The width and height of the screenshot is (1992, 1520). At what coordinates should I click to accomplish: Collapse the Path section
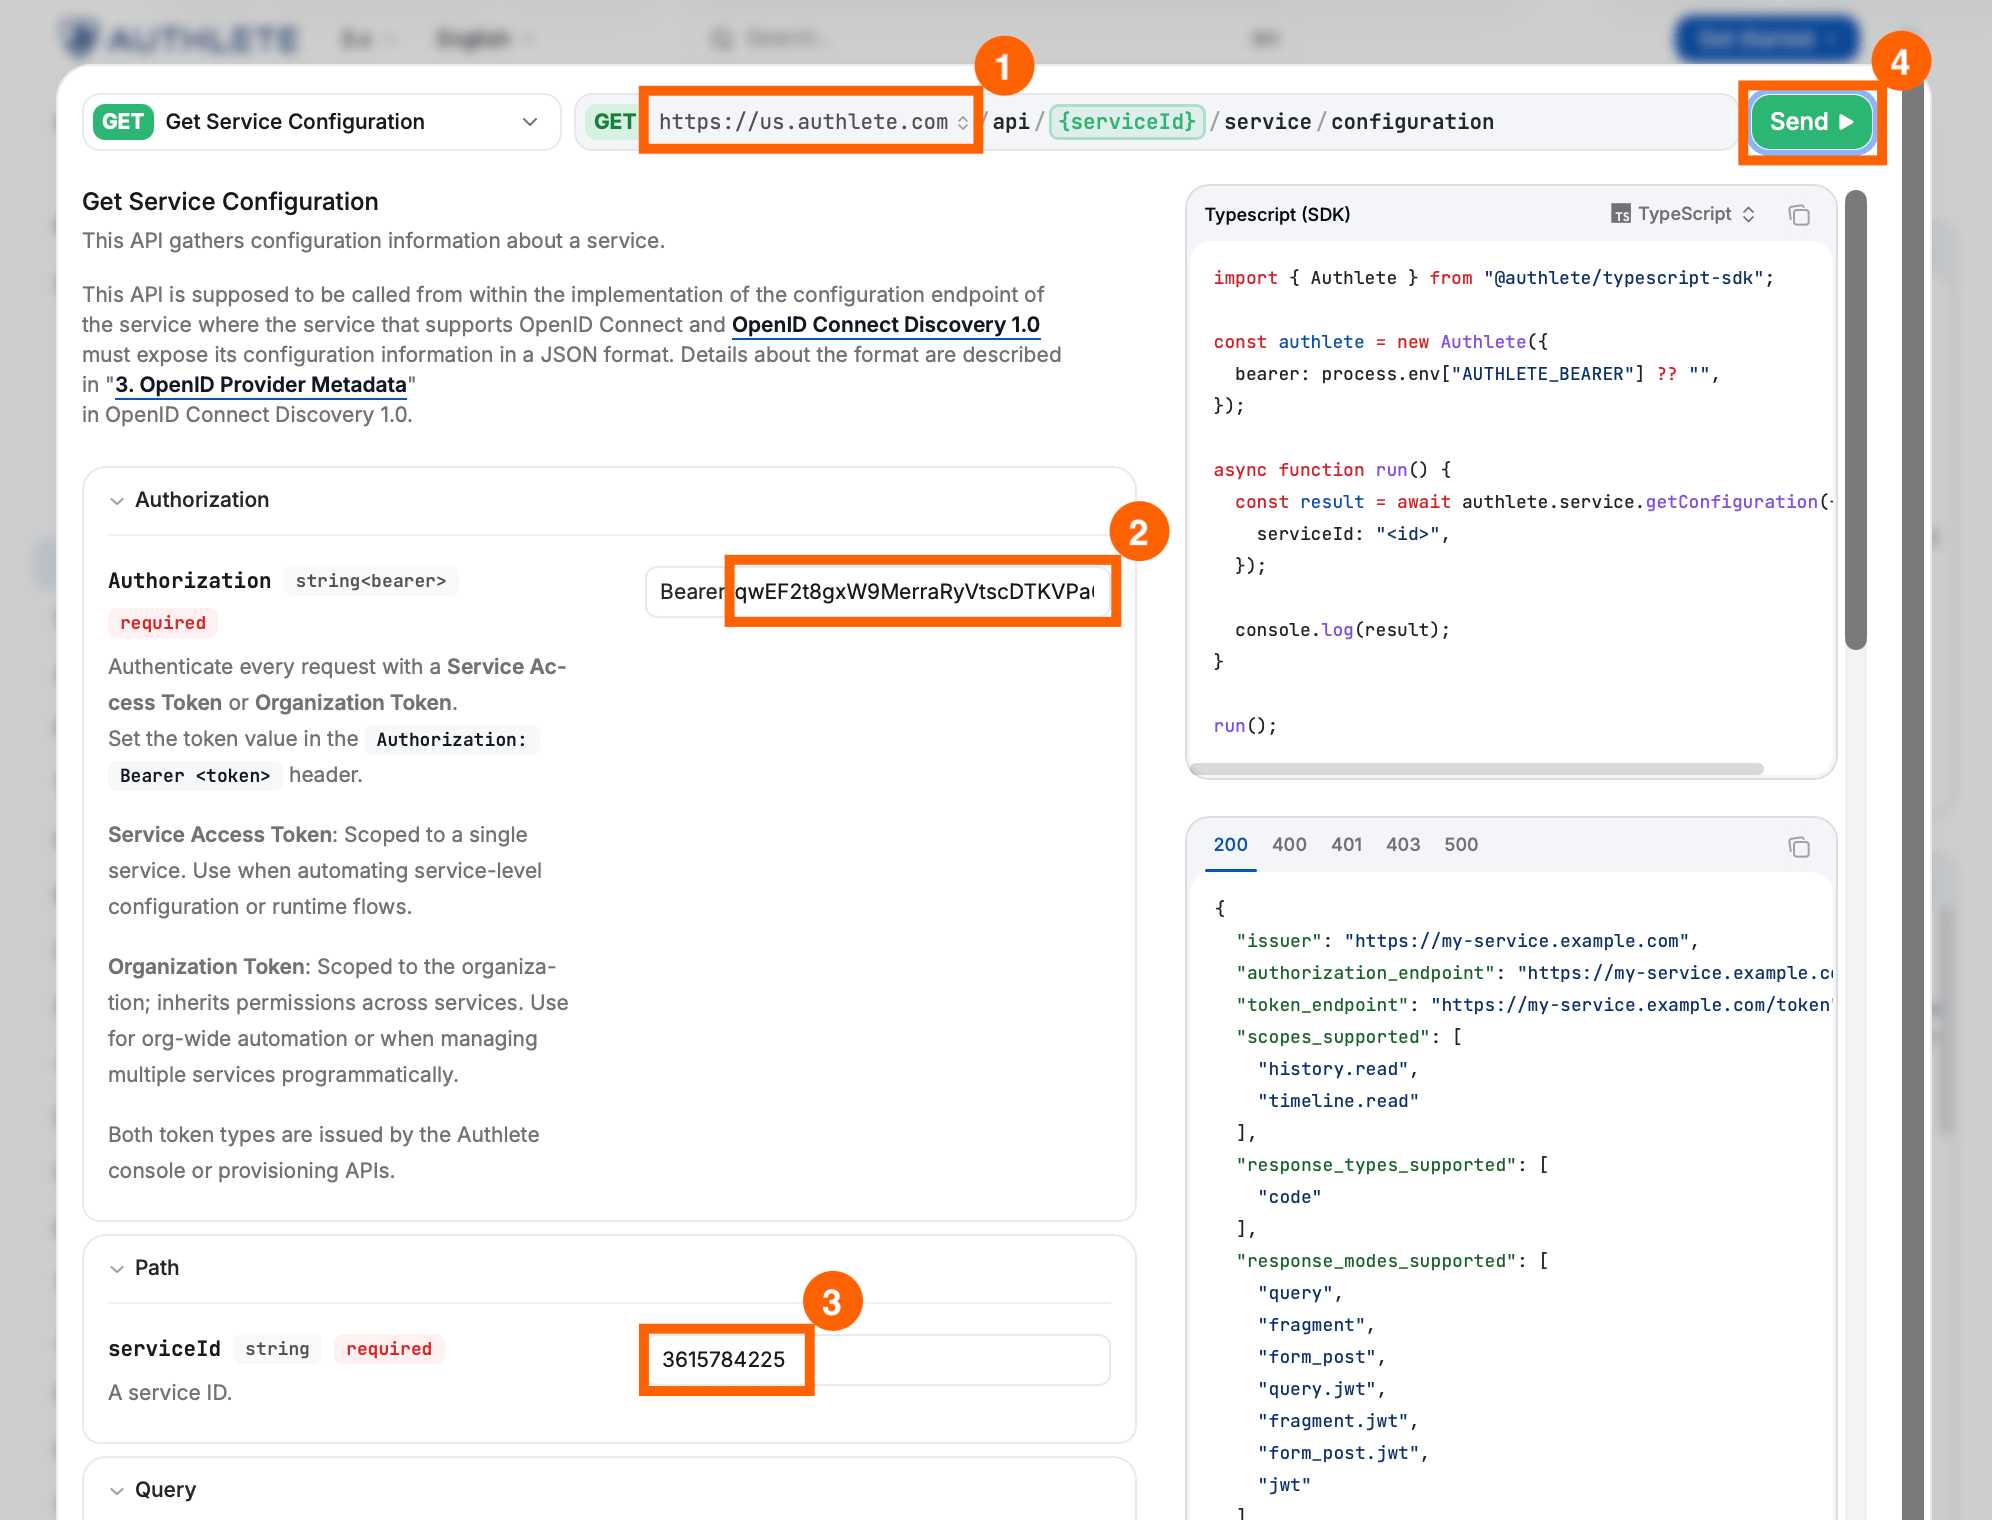click(x=144, y=1268)
